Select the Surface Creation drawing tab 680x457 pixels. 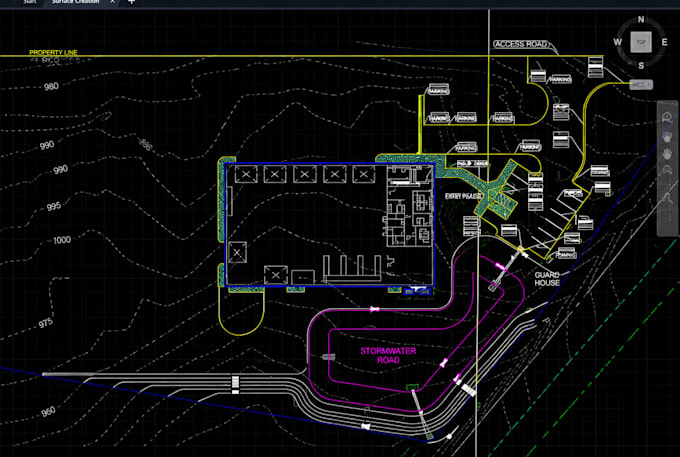point(75,2)
